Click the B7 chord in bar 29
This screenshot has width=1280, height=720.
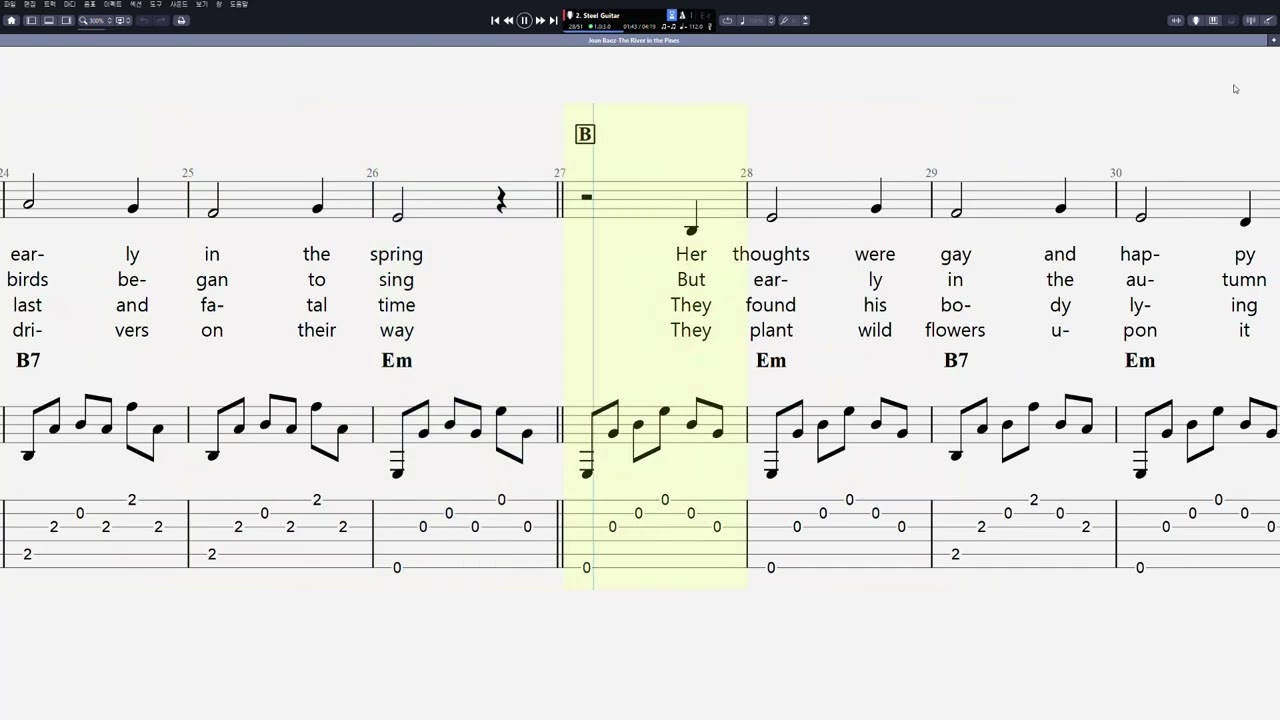pyautogui.click(x=956, y=360)
